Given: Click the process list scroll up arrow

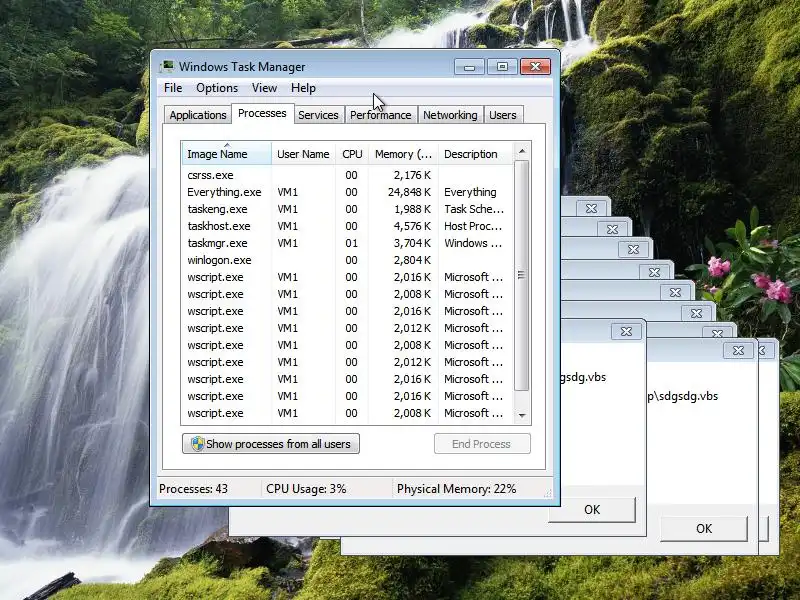Looking at the screenshot, I should click(521, 151).
